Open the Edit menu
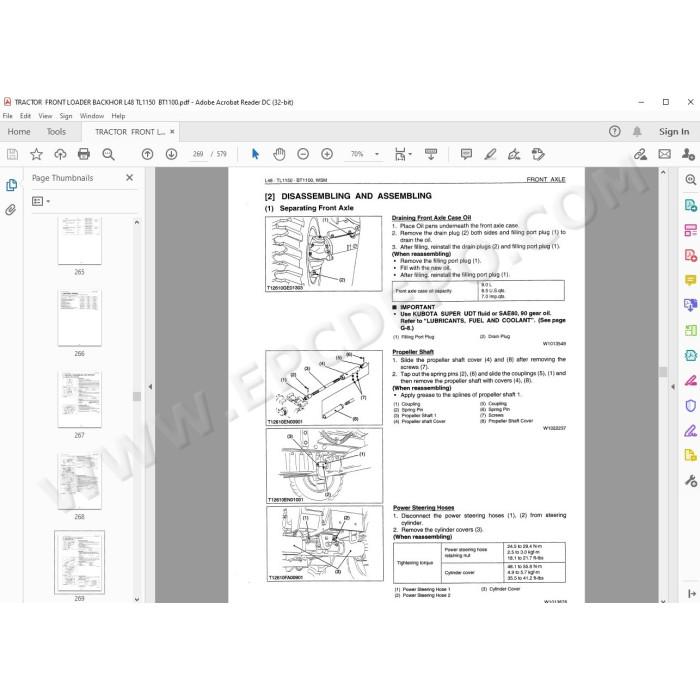Screen dimensions: 700x700 click(25, 116)
